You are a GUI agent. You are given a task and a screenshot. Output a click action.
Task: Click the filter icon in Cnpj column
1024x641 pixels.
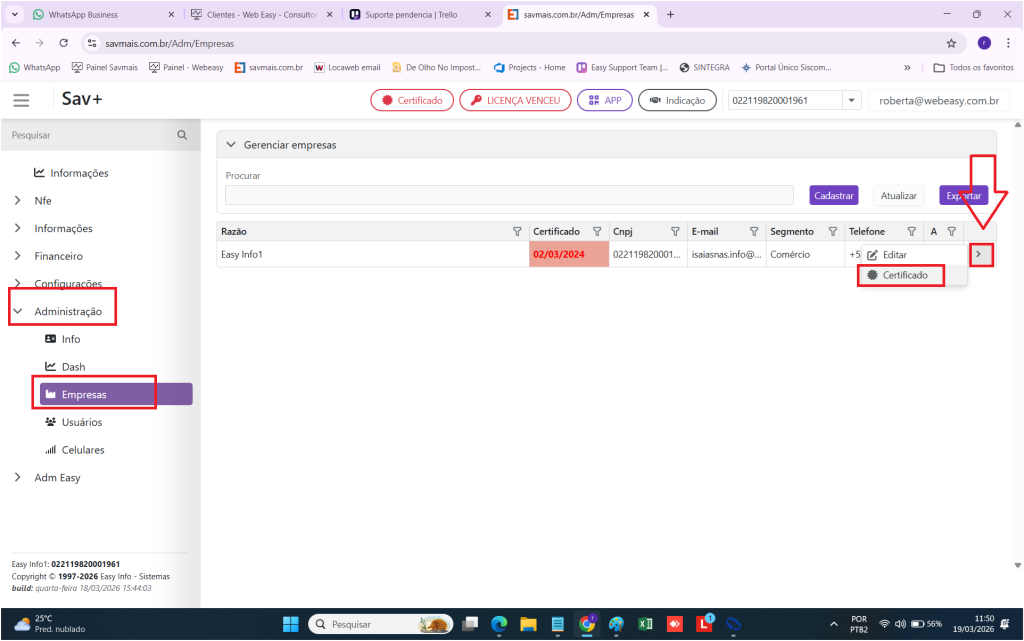675,232
